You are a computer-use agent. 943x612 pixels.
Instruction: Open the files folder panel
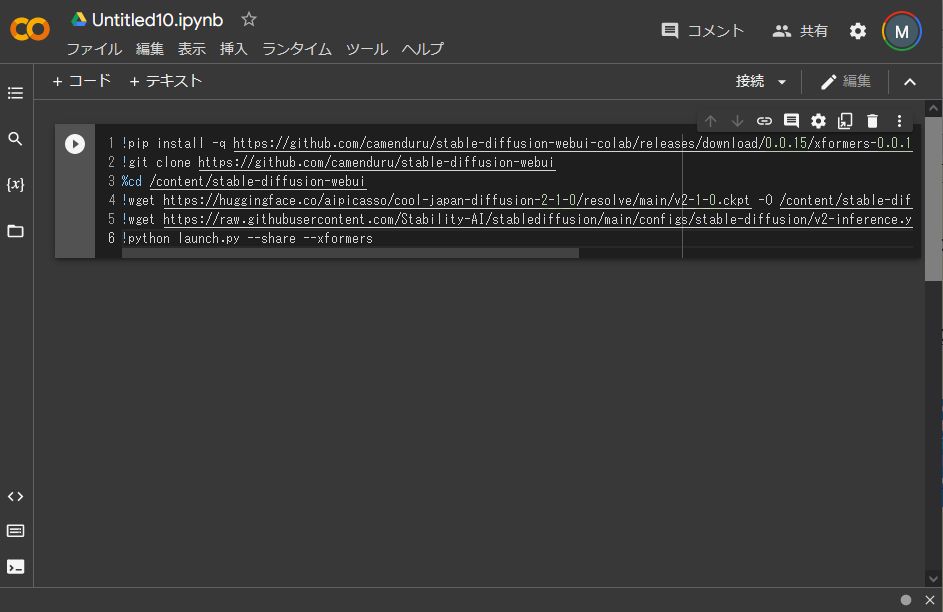[16, 231]
